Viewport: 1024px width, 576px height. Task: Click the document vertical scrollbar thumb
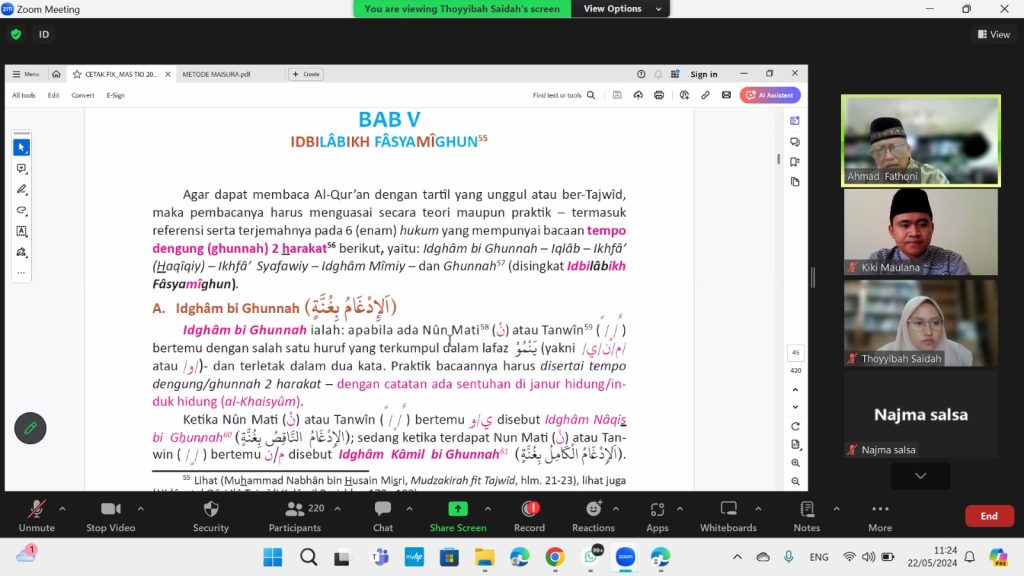pyautogui.click(x=778, y=159)
